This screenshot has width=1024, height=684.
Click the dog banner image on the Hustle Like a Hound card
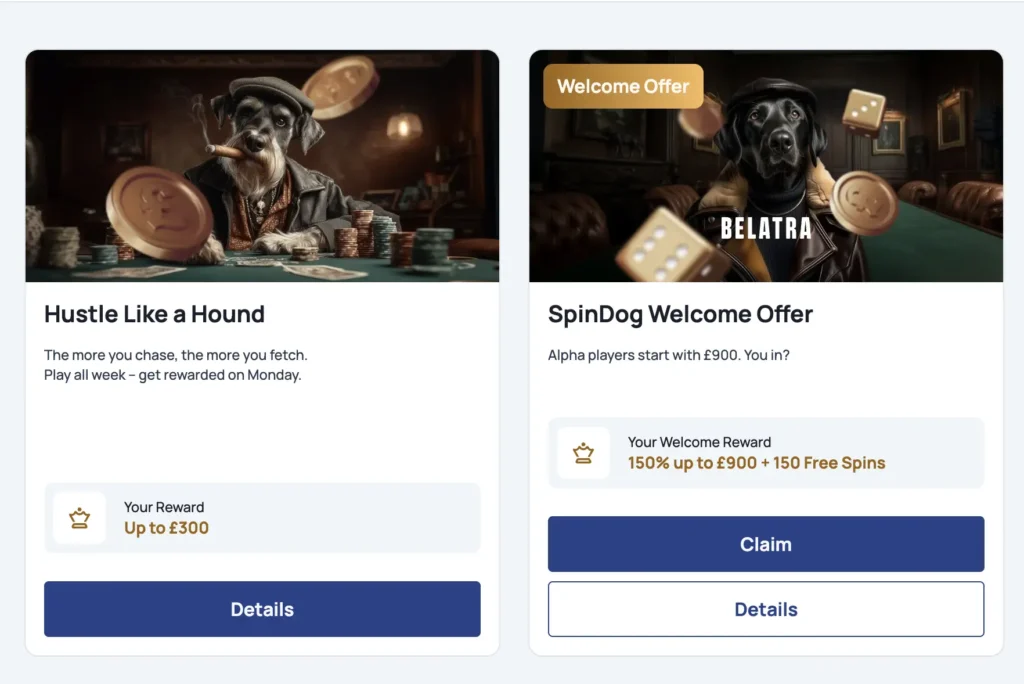(x=262, y=165)
